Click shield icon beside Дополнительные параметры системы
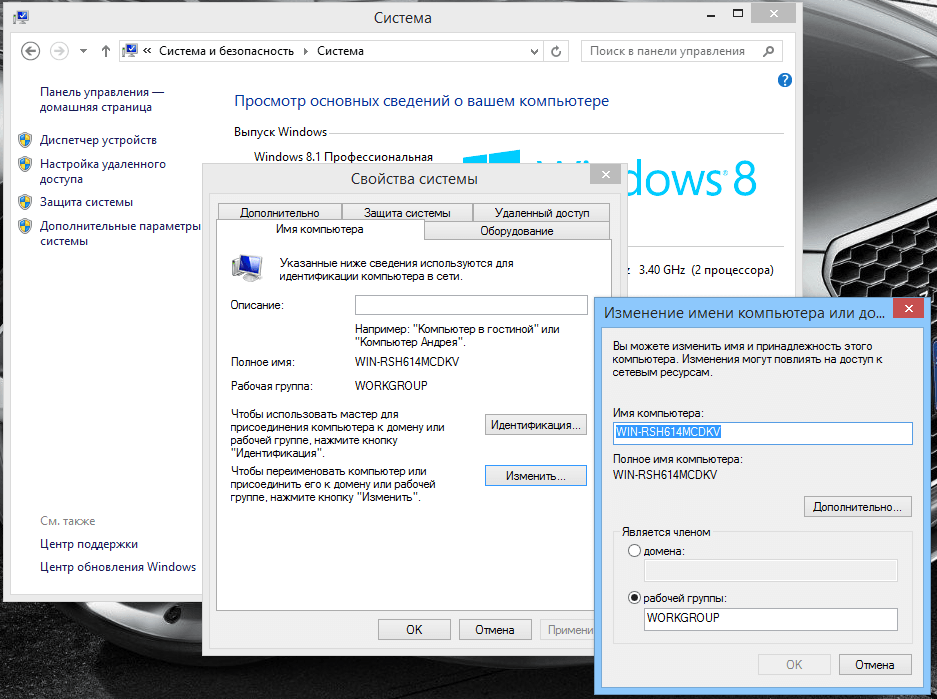Screen dimensions: 937x699 pos(25,226)
